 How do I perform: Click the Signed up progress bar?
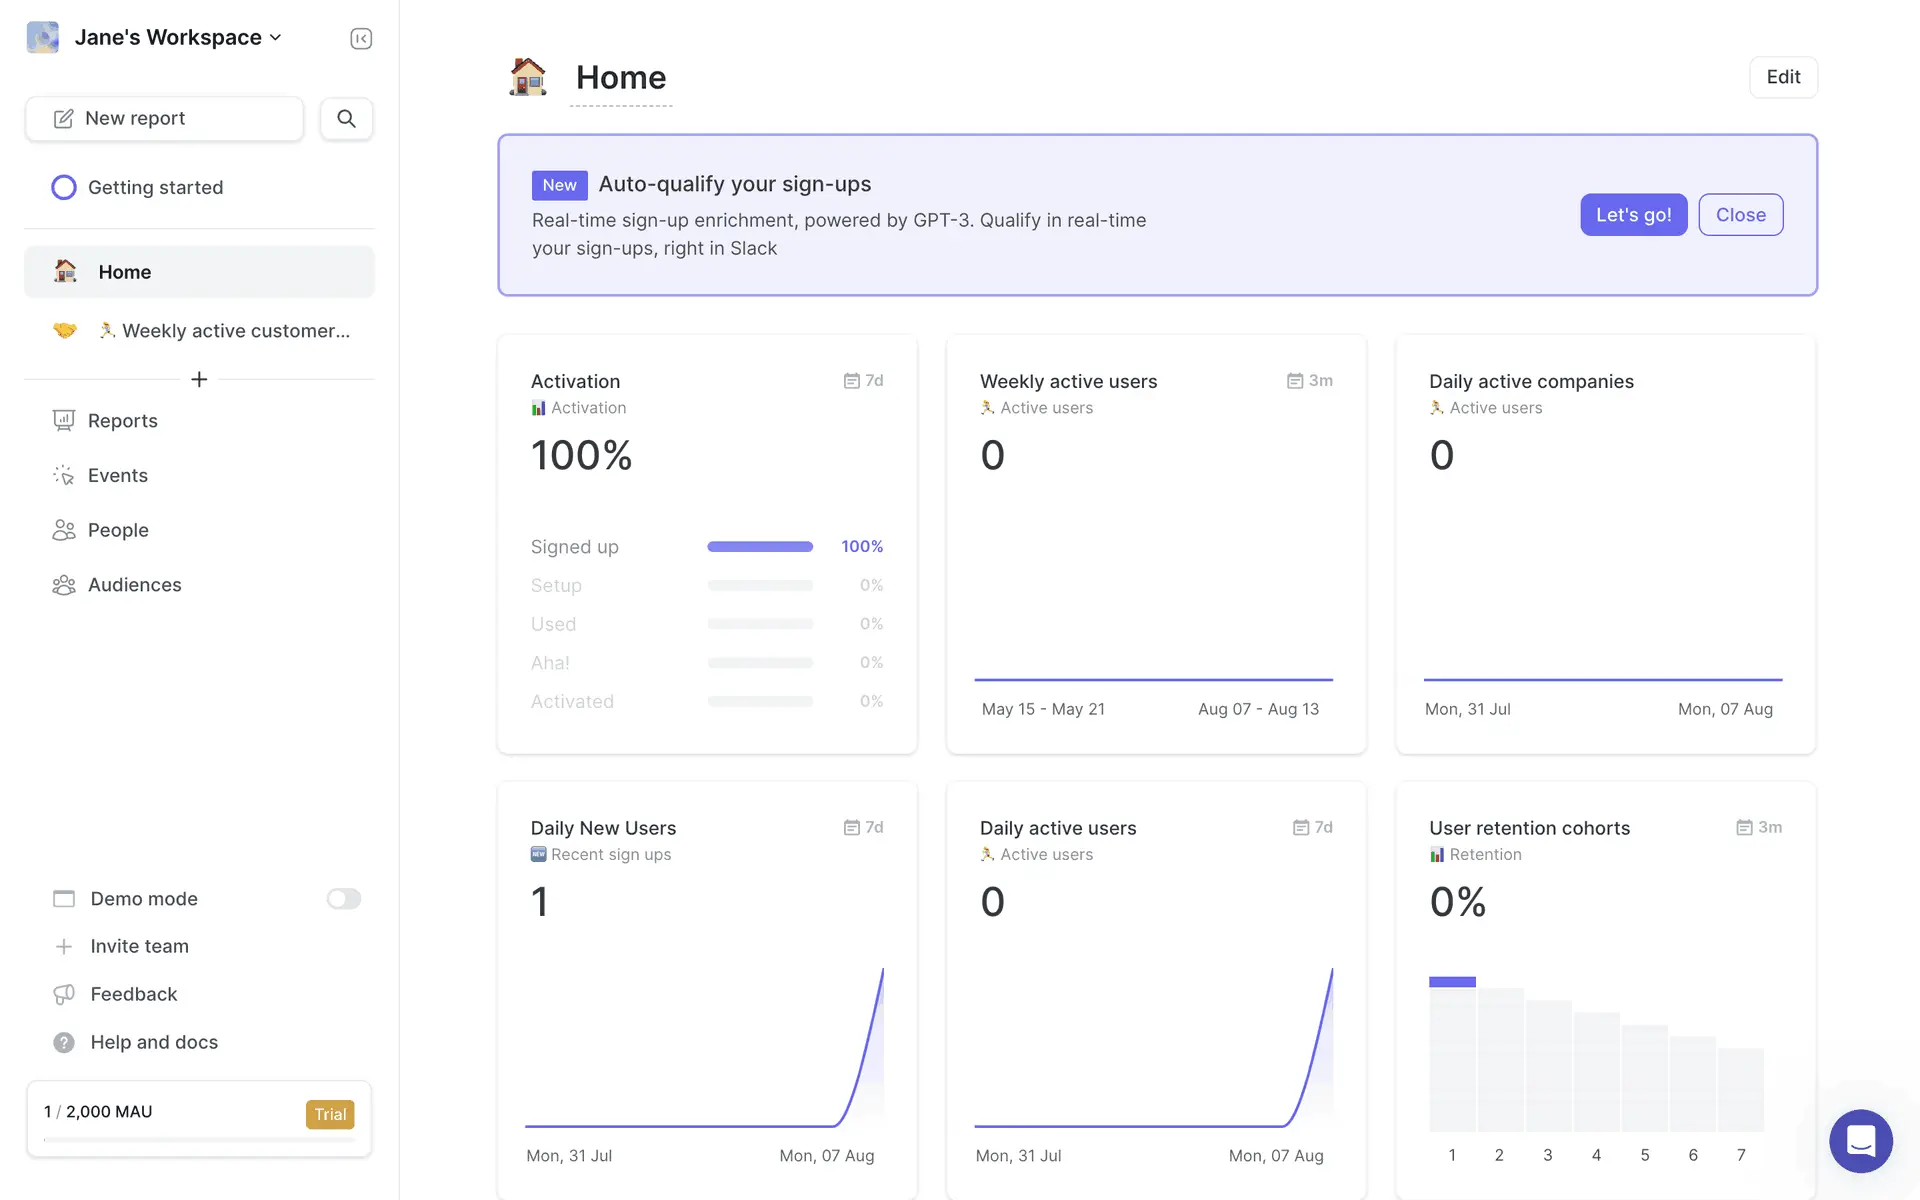[x=760, y=547]
